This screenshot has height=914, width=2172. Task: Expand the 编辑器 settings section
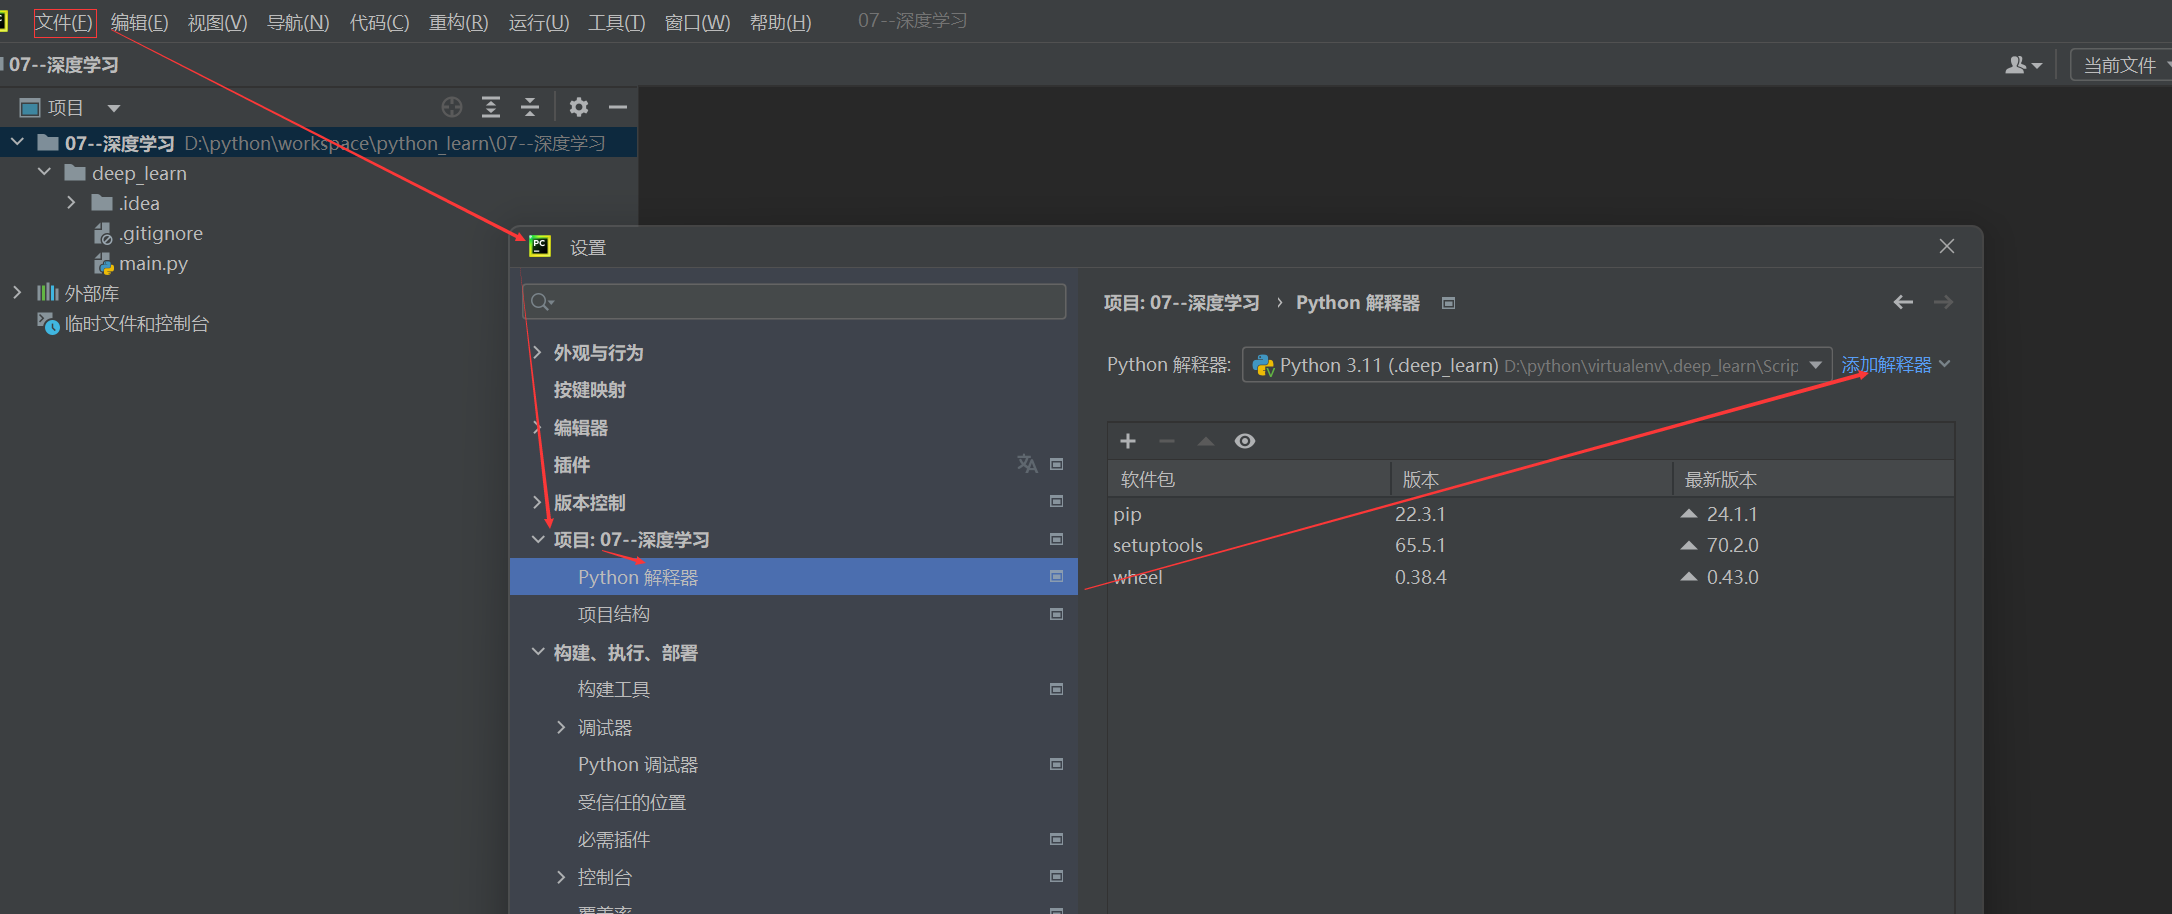(537, 427)
